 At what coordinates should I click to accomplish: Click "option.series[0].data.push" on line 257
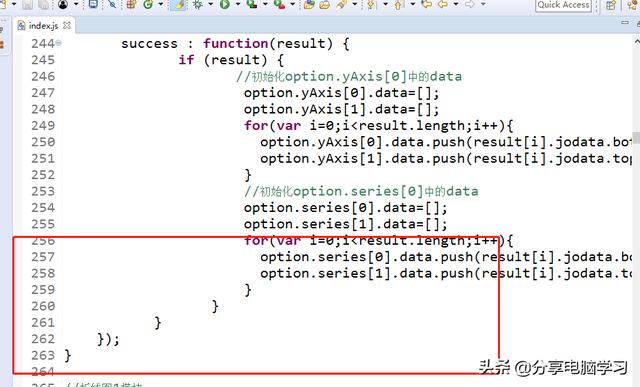pyautogui.click(x=367, y=257)
